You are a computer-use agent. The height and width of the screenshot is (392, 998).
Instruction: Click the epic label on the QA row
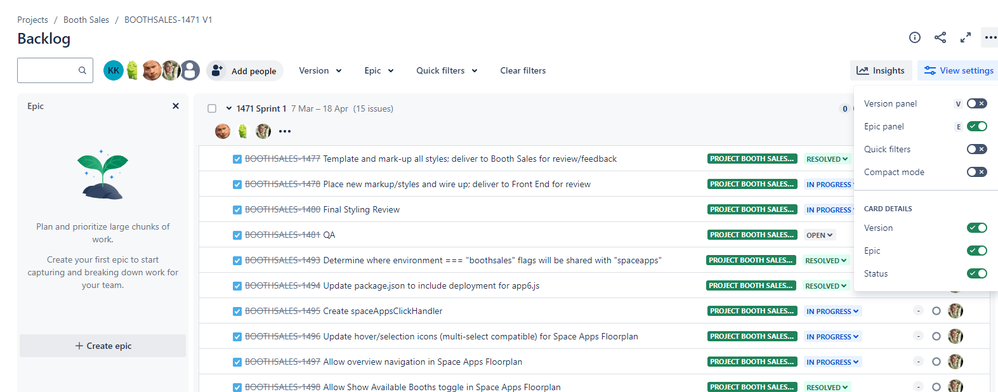[x=752, y=235]
